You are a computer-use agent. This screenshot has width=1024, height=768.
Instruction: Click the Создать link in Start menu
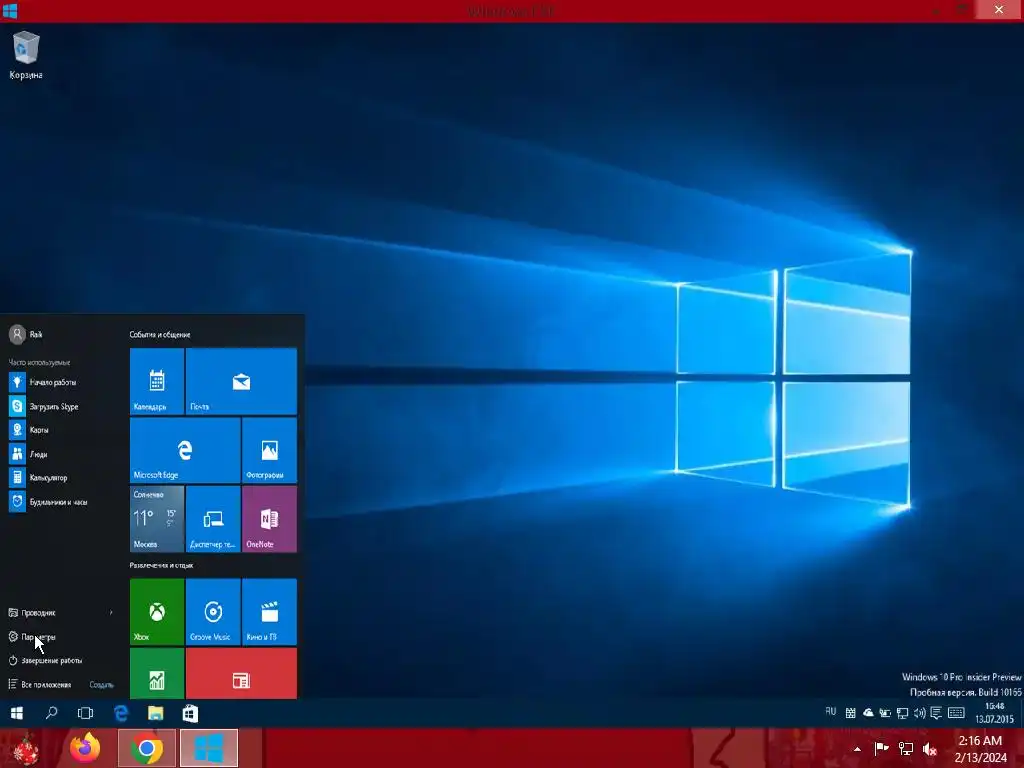(x=101, y=684)
